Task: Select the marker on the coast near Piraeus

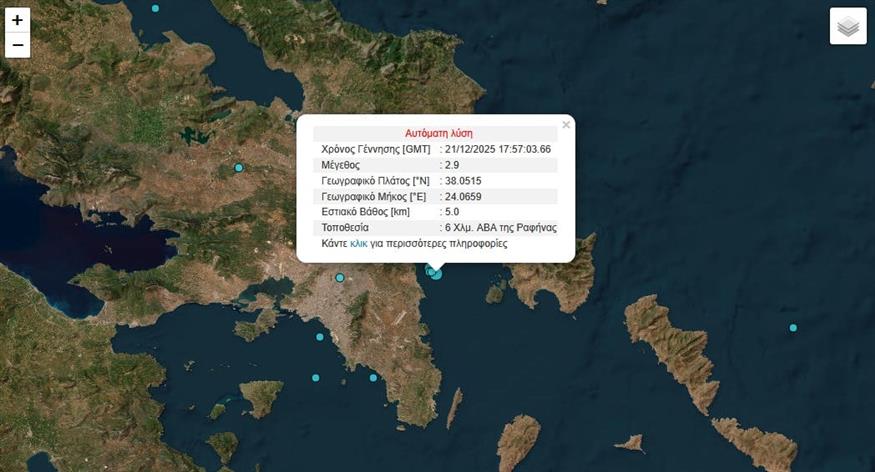Action: click(320, 337)
